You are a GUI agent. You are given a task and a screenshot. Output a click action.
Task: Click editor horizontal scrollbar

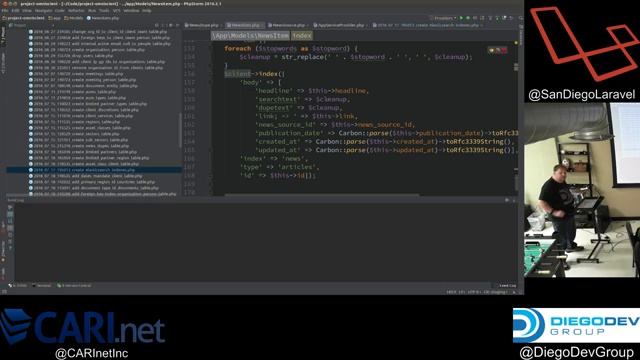322,195
